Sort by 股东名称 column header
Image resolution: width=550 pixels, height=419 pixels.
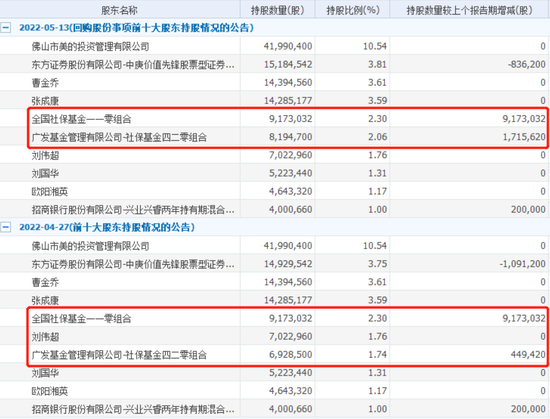point(119,10)
